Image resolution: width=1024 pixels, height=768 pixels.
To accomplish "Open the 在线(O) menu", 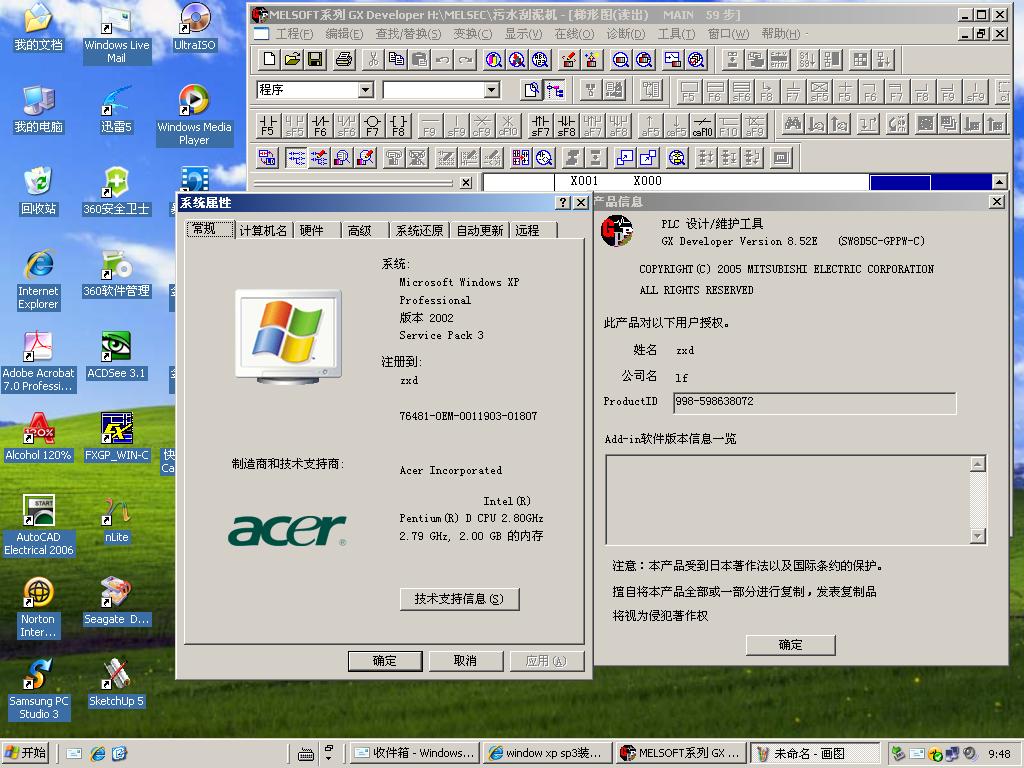I will click(573, 34).
